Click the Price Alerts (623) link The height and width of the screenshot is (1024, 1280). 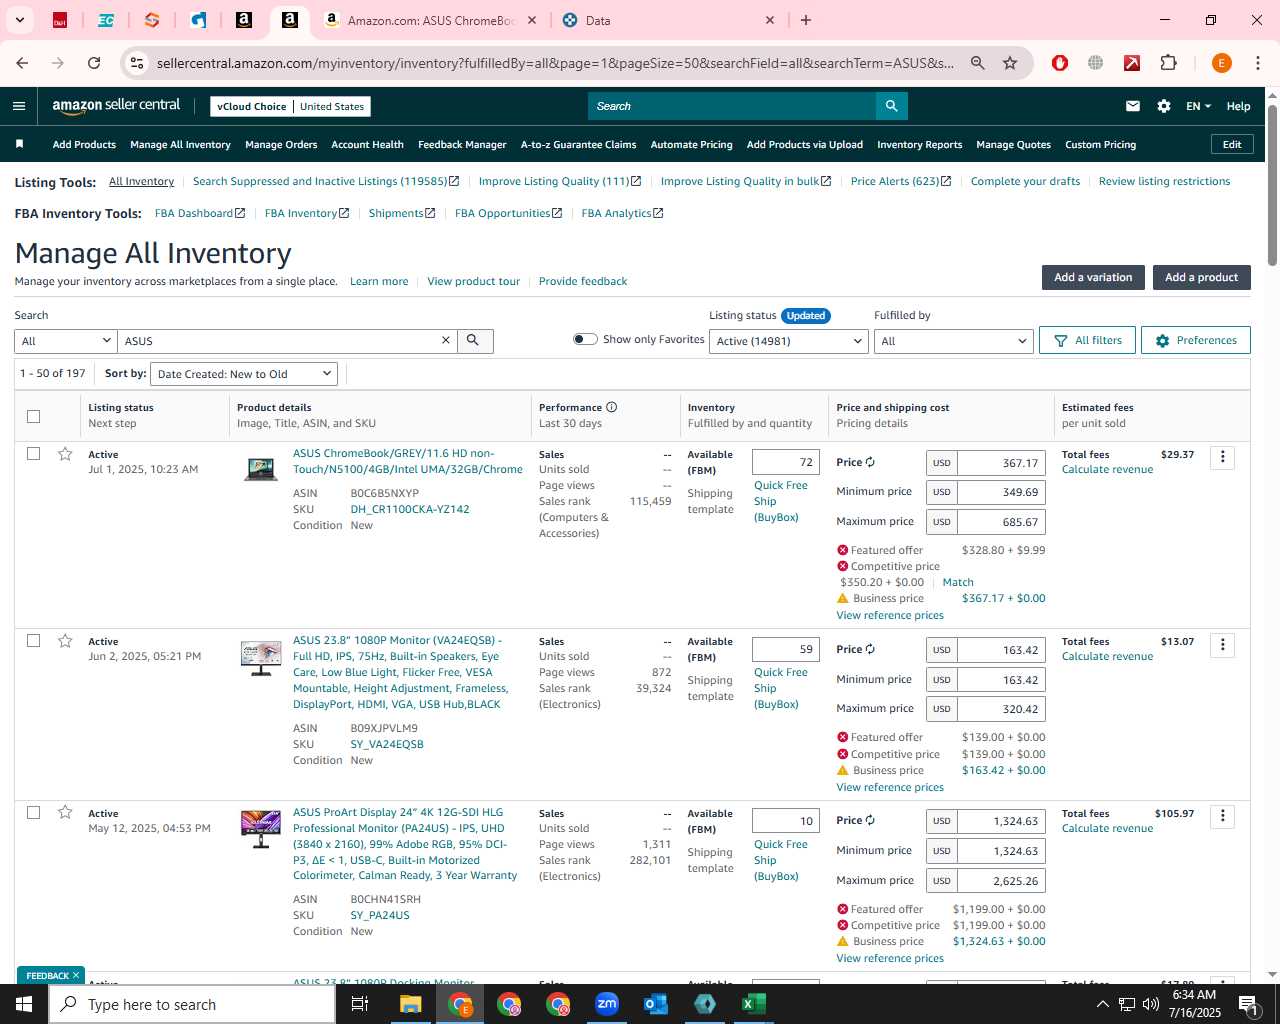pyautogui.click(x=900, y=181)
